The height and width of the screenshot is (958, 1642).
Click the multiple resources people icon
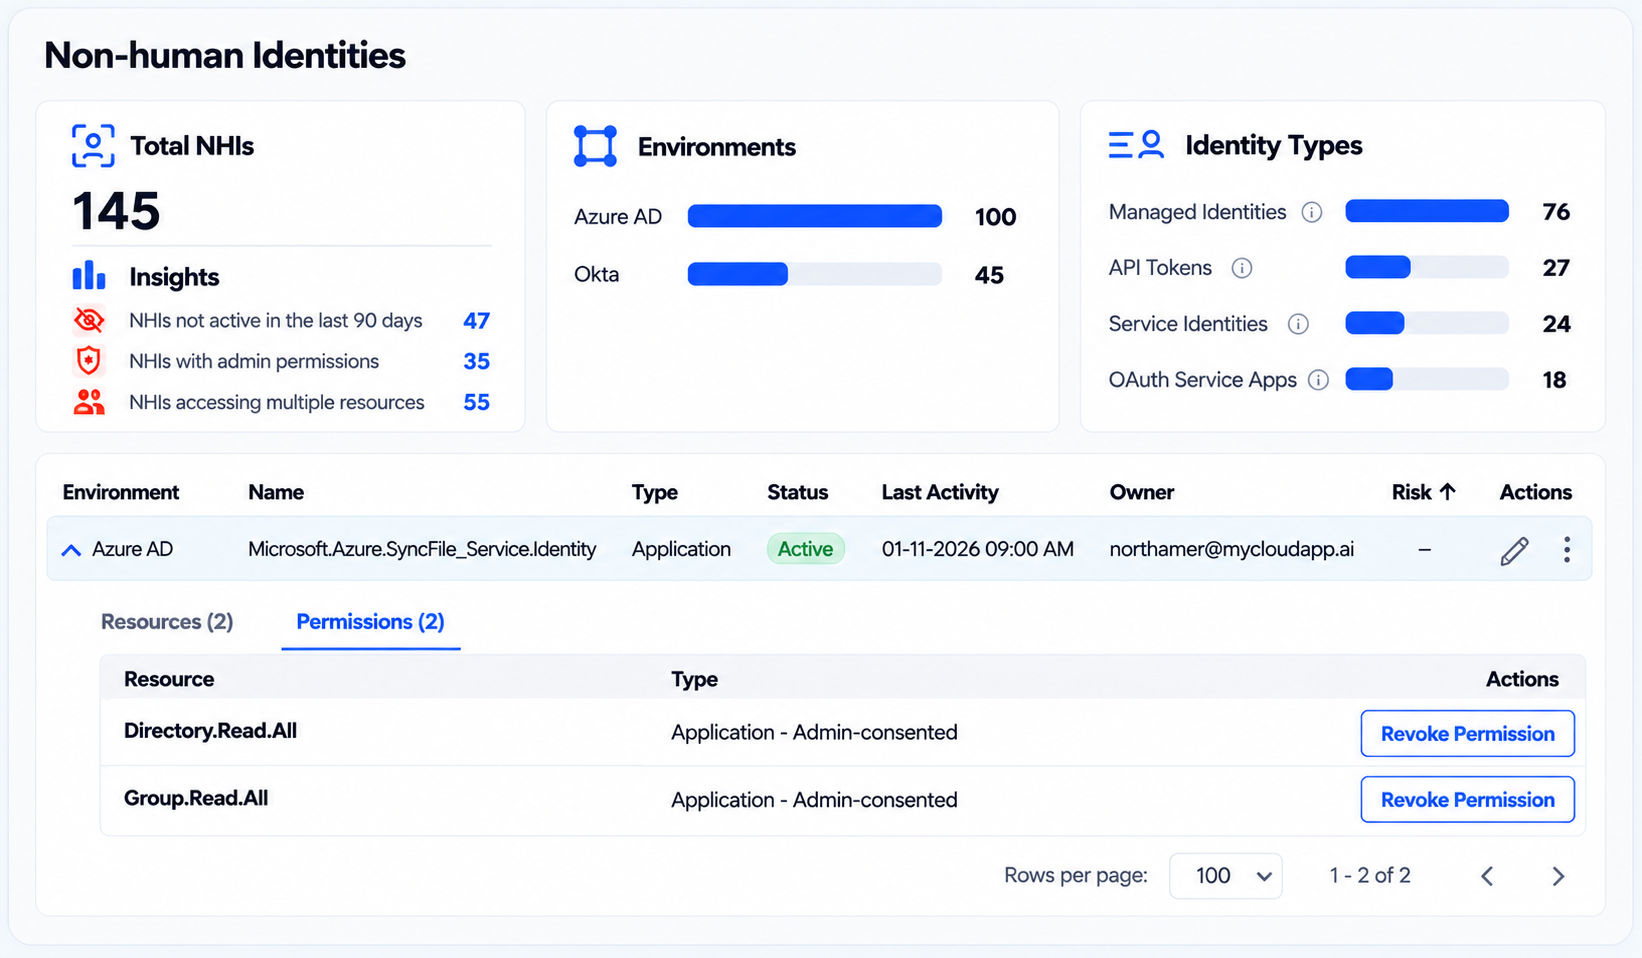pos(89,402)
